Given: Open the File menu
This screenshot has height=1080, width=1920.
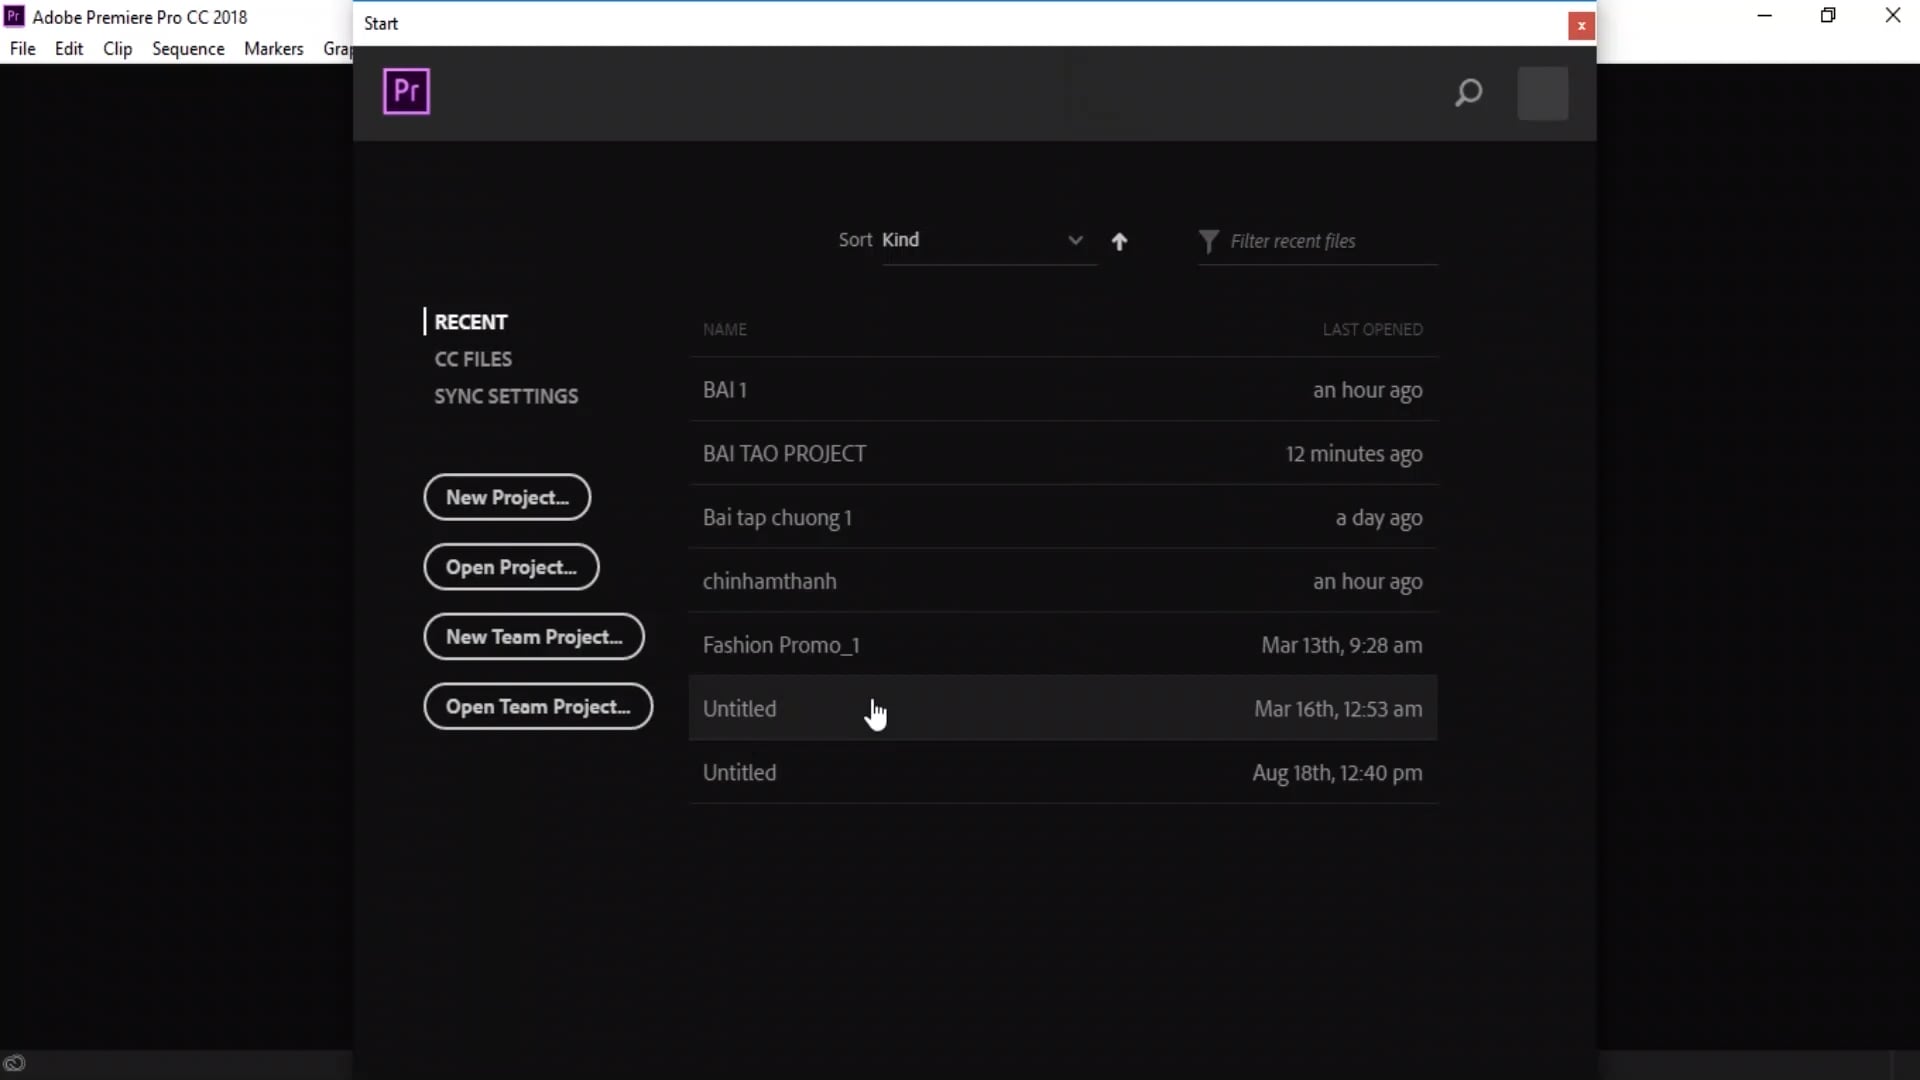Looking at the screenshot, I should tap(22, 48).
